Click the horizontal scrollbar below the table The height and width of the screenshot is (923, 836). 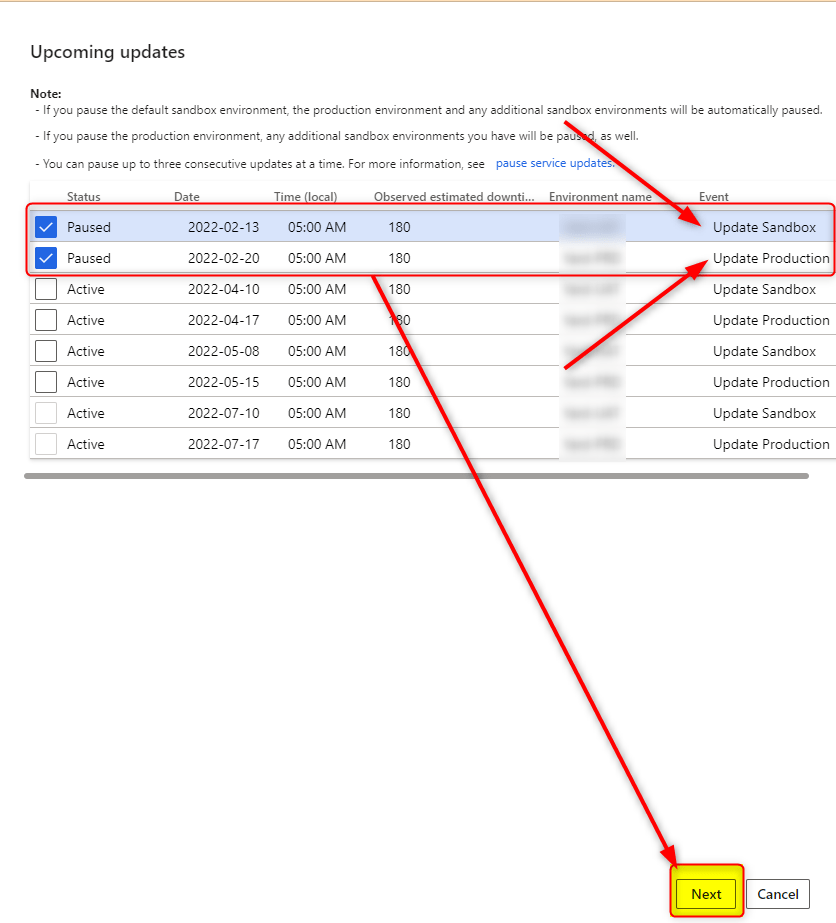point(416,476)
